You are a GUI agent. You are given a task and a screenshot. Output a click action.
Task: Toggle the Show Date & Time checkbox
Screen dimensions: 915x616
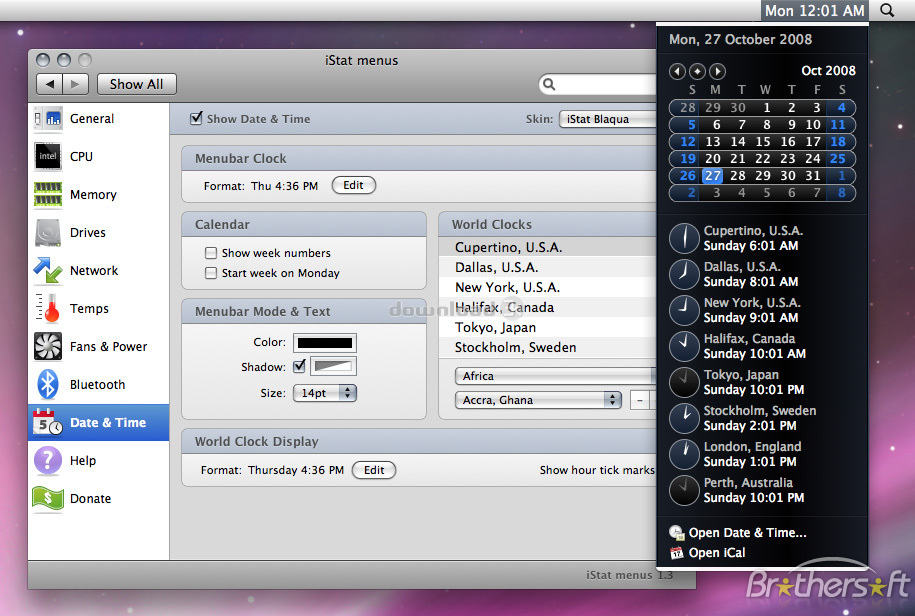click(x=195, y=117)
